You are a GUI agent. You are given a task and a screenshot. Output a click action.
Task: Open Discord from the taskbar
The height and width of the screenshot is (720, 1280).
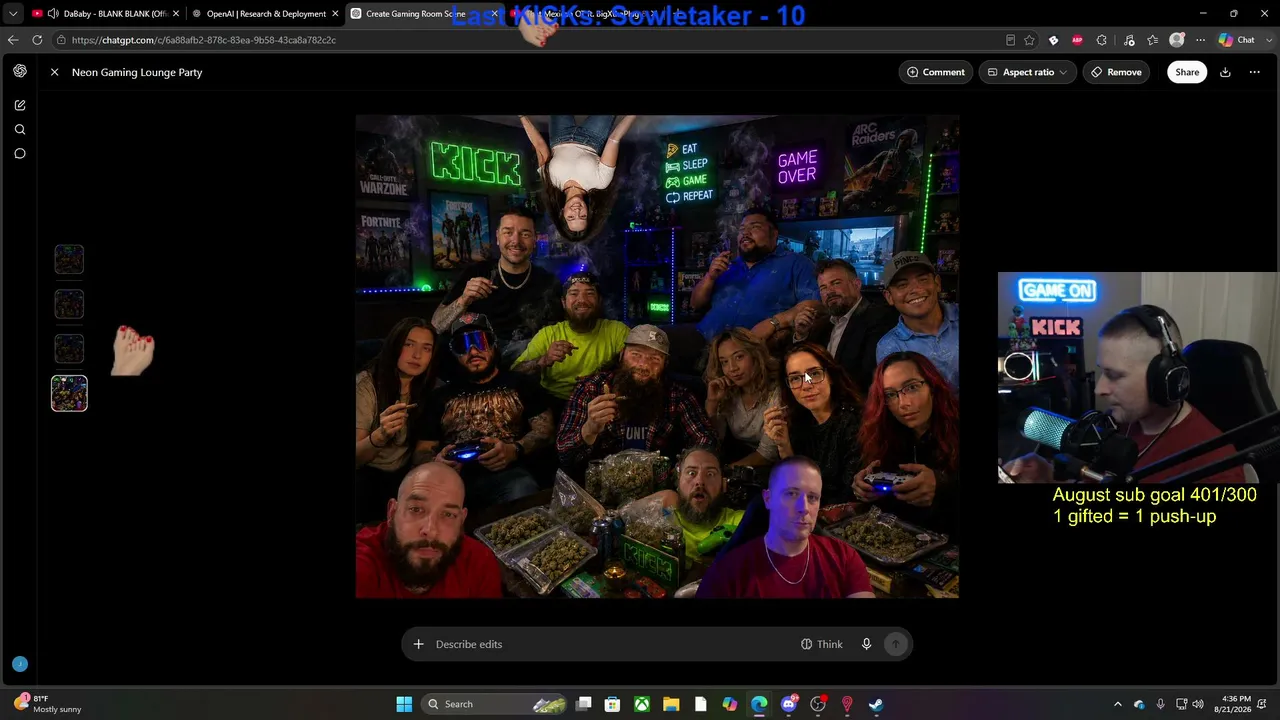(789, 704)
